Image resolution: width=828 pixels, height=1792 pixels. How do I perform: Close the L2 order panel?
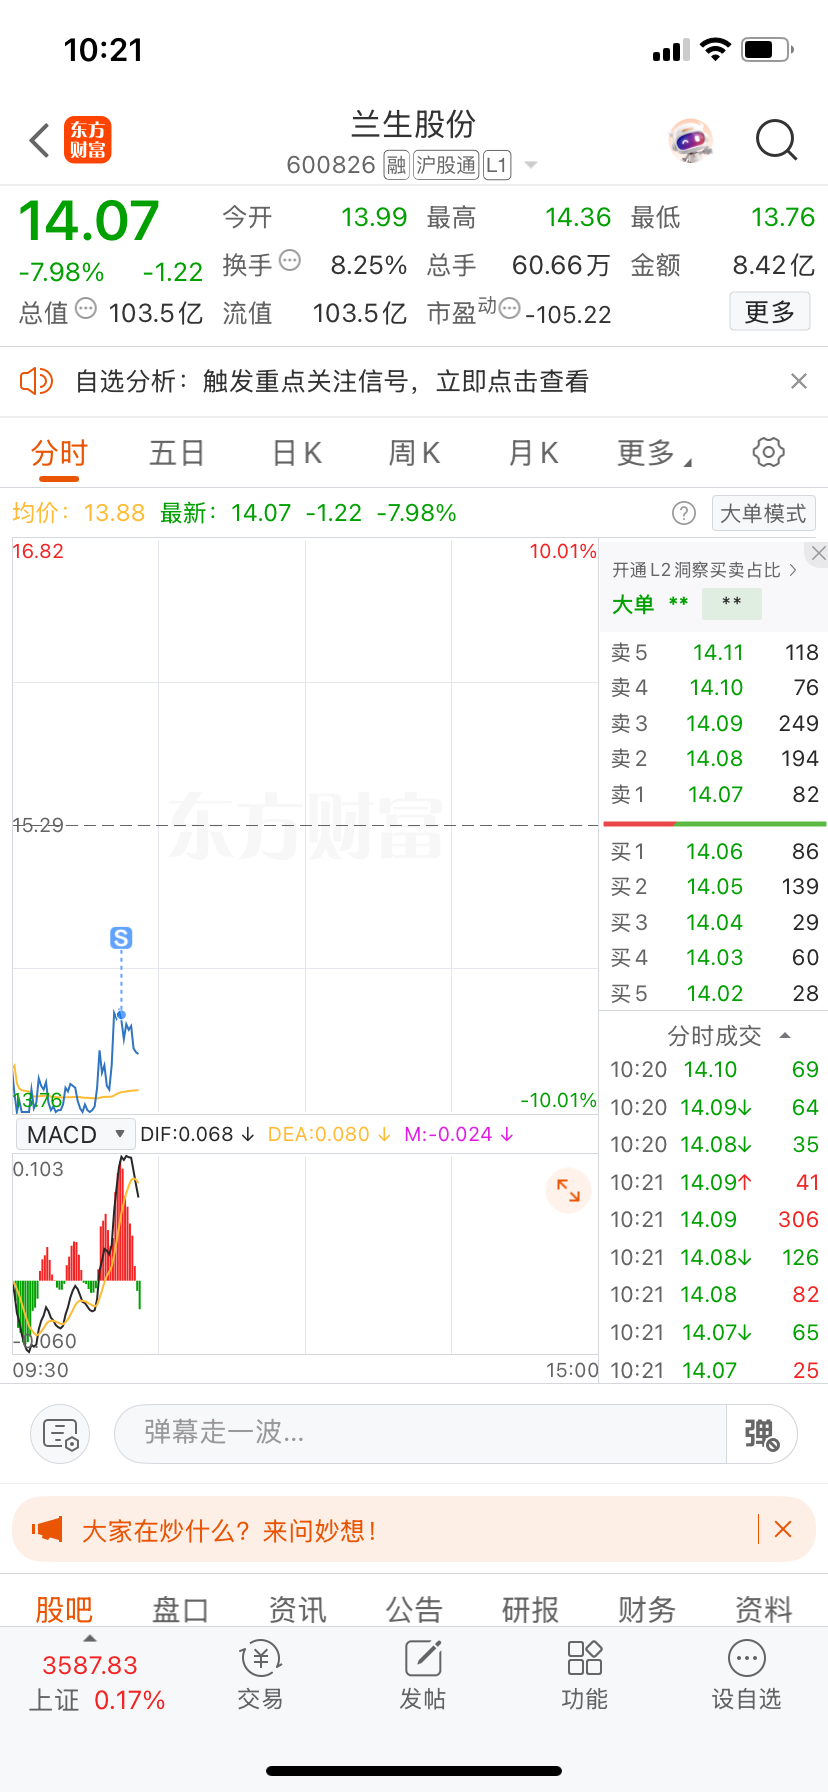point(818,553)
